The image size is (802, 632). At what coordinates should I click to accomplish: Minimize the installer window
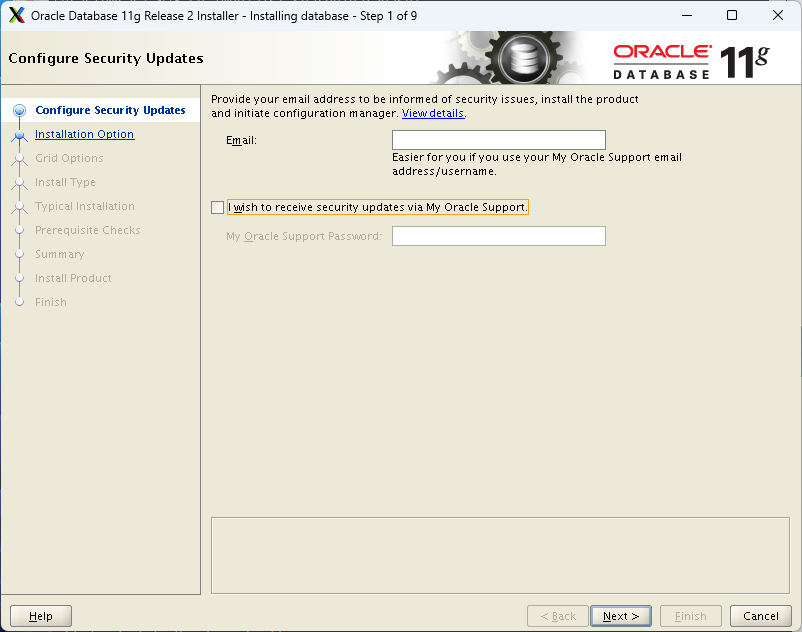click(x=687, y=15)
